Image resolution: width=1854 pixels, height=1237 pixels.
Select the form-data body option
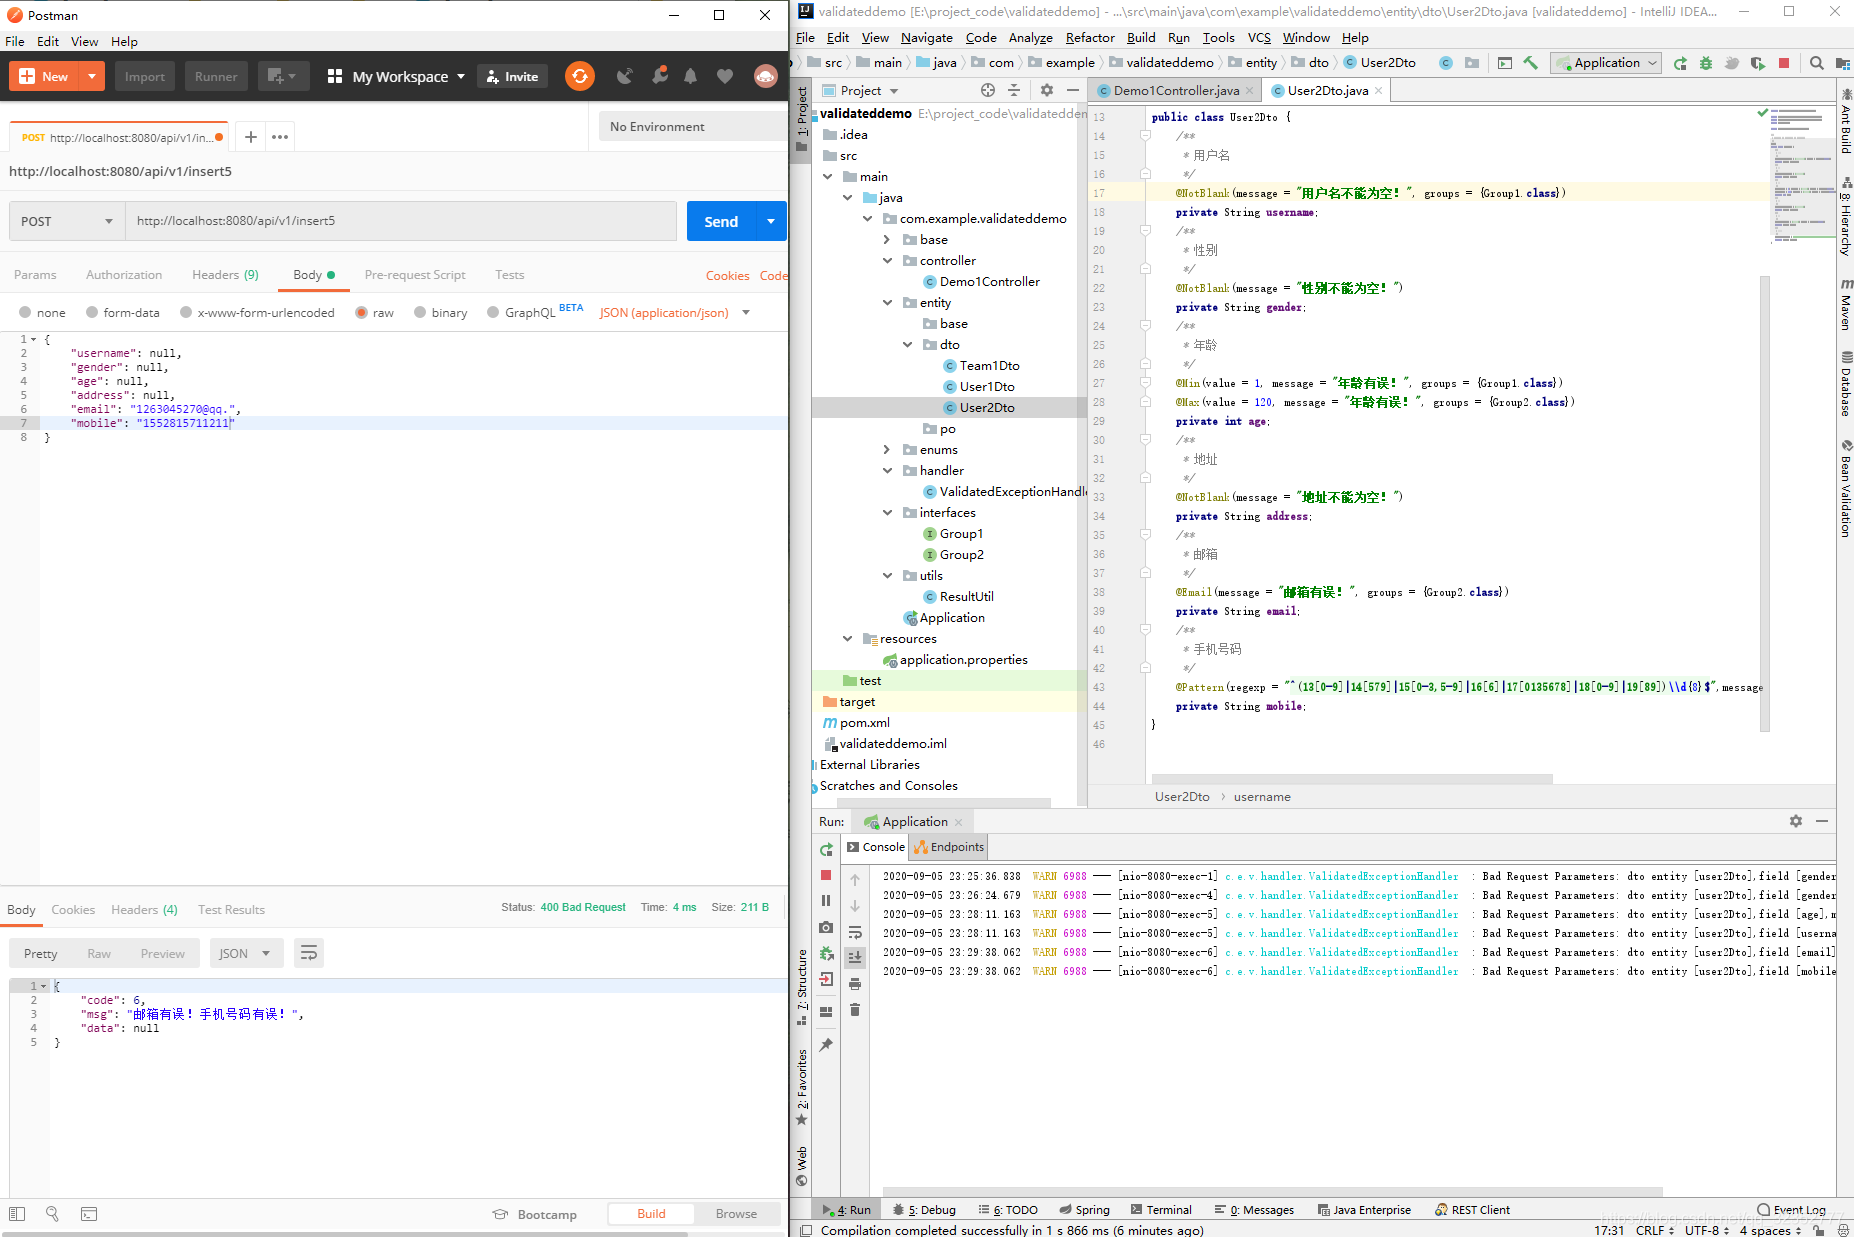click(122, 313)
